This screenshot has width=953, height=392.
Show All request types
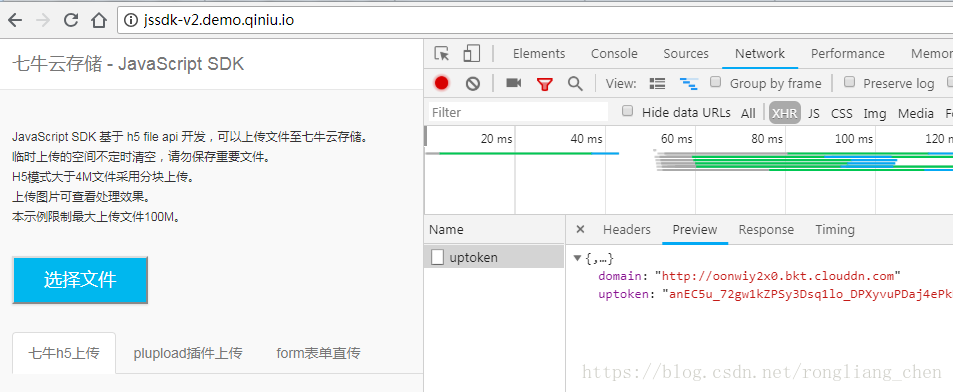click(x=748, y=113)
